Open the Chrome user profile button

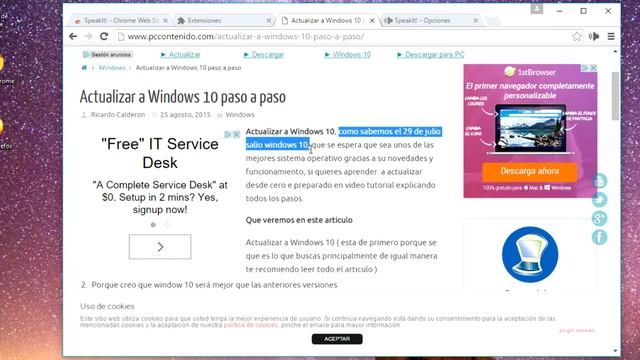click(537, 9)
